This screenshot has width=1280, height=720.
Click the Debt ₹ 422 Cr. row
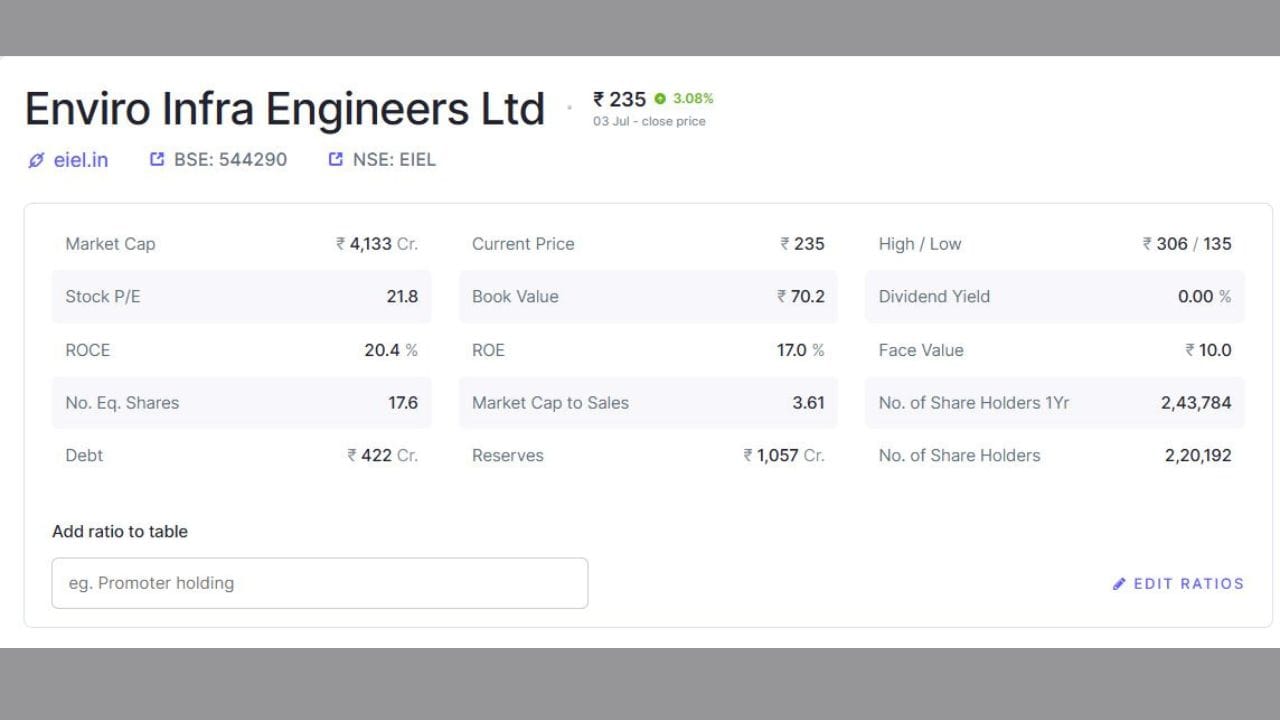tap(242, 455)
